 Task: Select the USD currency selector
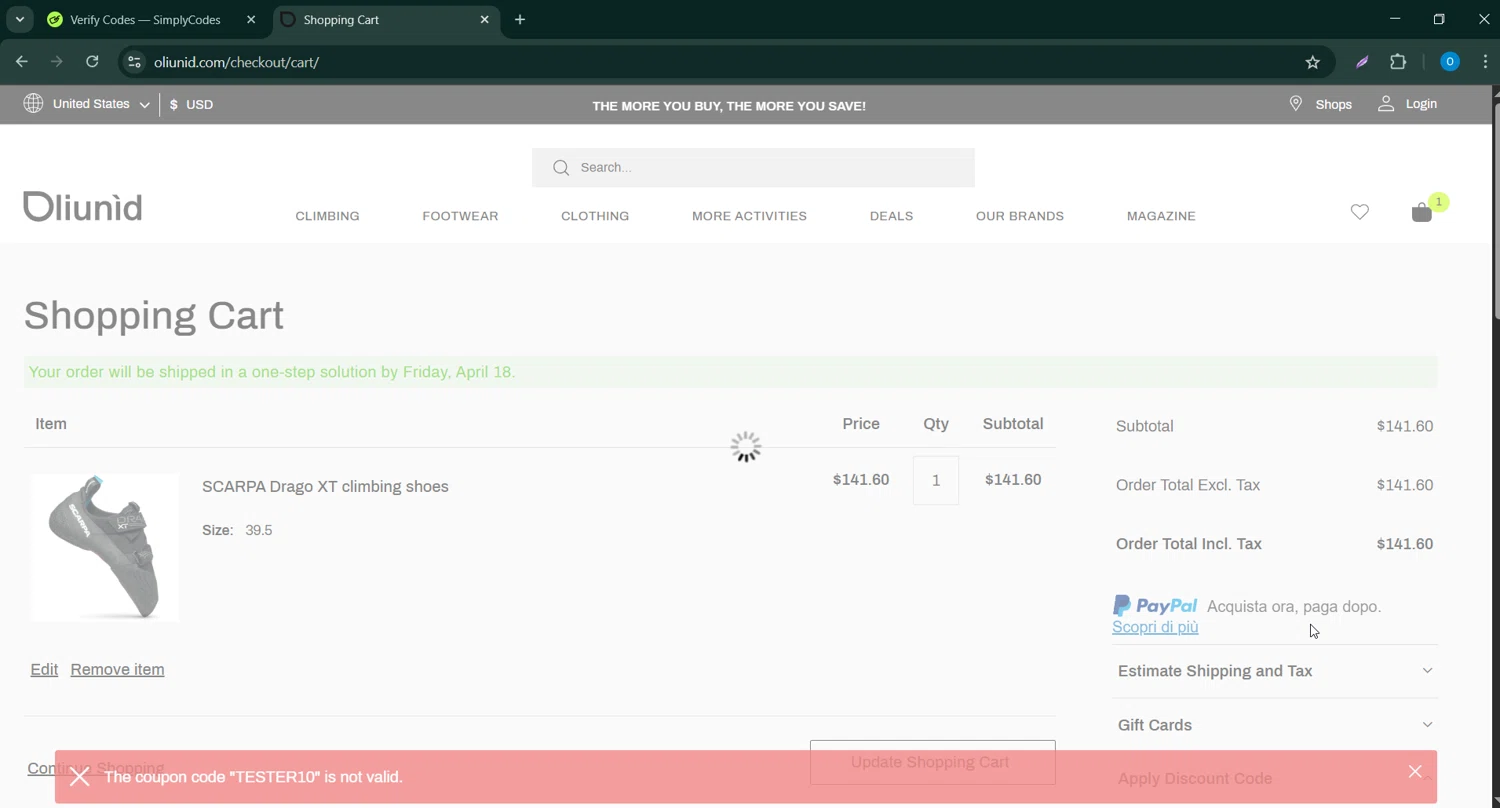point(191,104)
